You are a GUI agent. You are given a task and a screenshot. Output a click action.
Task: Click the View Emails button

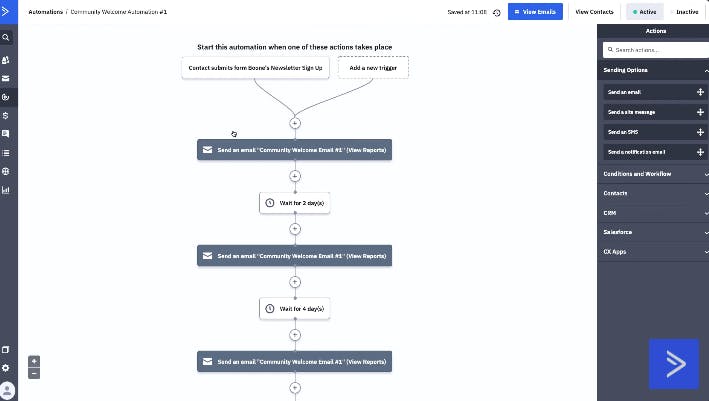pyautogui.click(x=535, y=12)
